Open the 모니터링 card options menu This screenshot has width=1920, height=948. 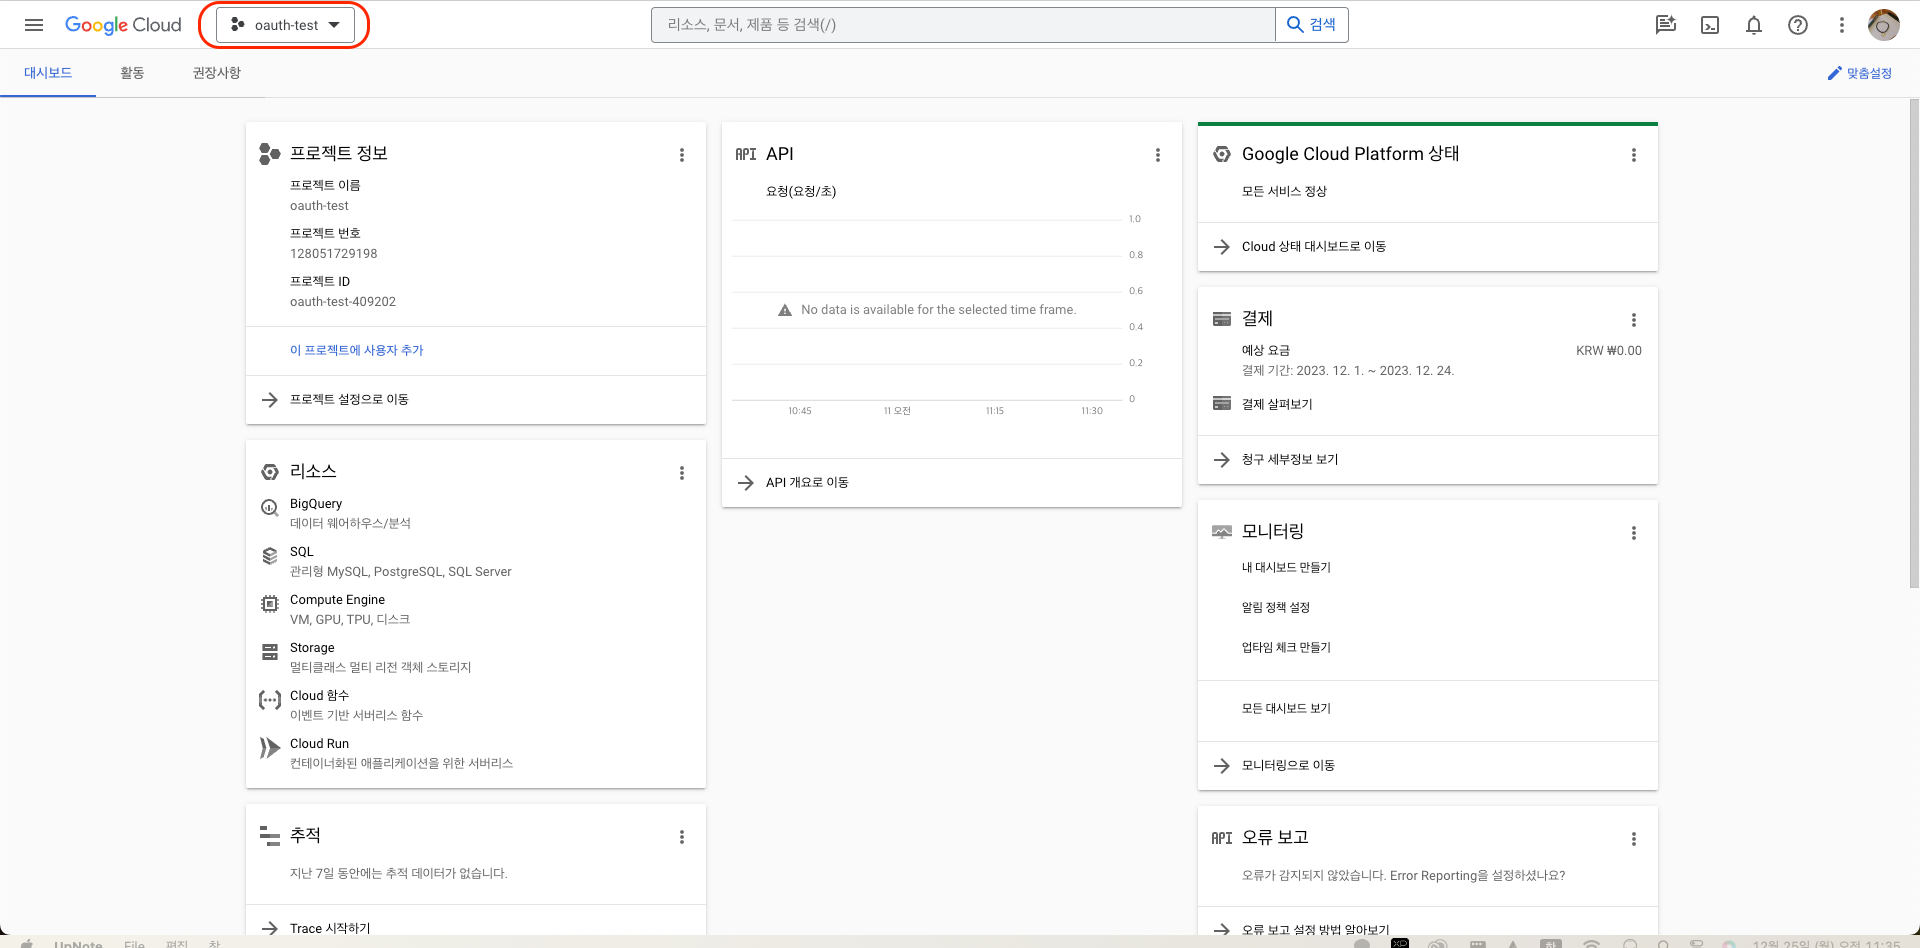[x=1634, y=533]
